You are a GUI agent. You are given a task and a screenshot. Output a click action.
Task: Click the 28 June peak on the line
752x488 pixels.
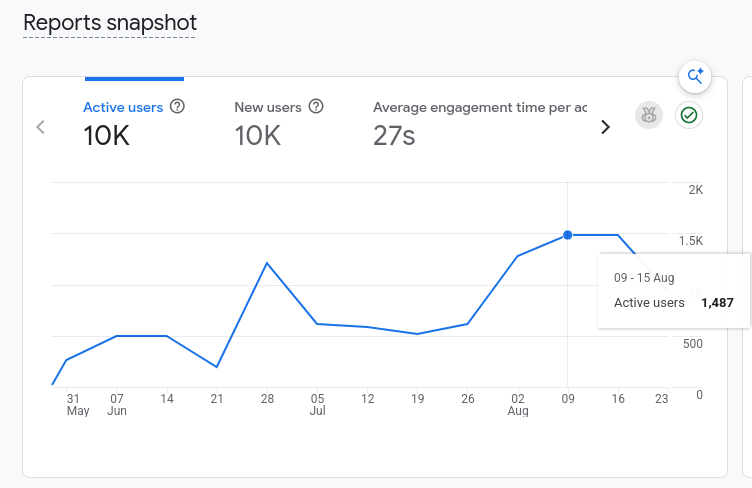tap(267, 263)
